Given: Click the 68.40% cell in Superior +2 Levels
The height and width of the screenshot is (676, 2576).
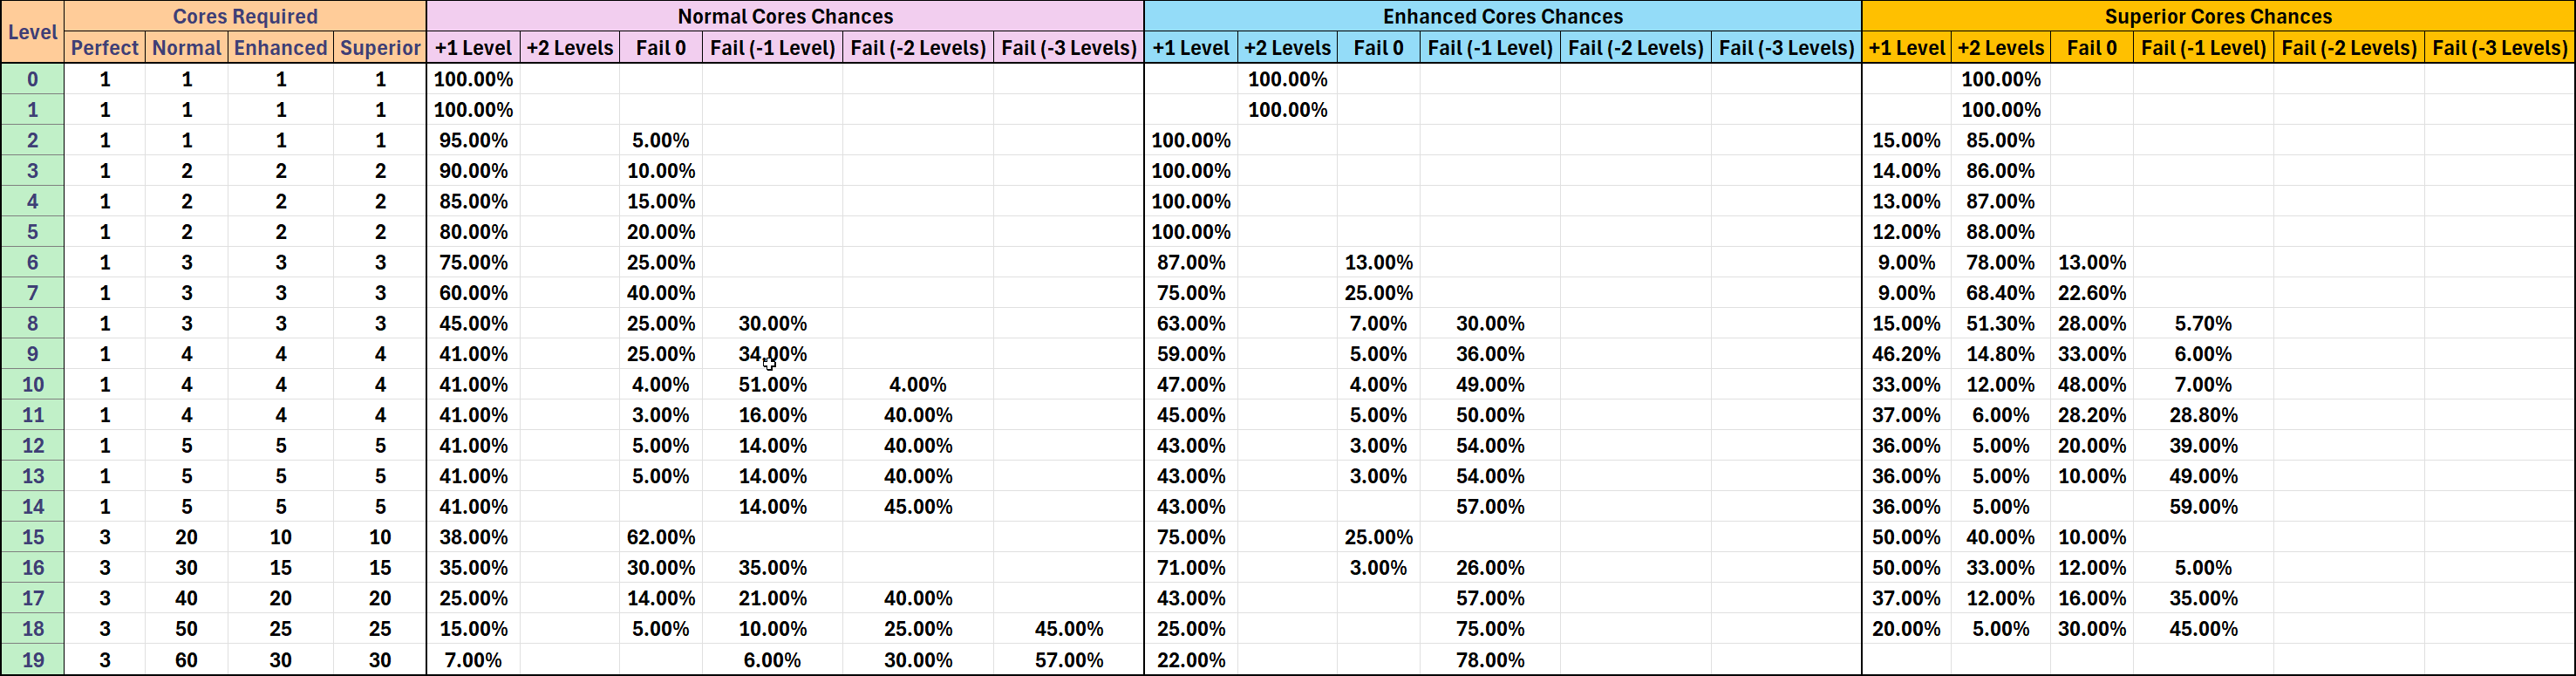Looking at the screenshot, I should coord(2000,293).
